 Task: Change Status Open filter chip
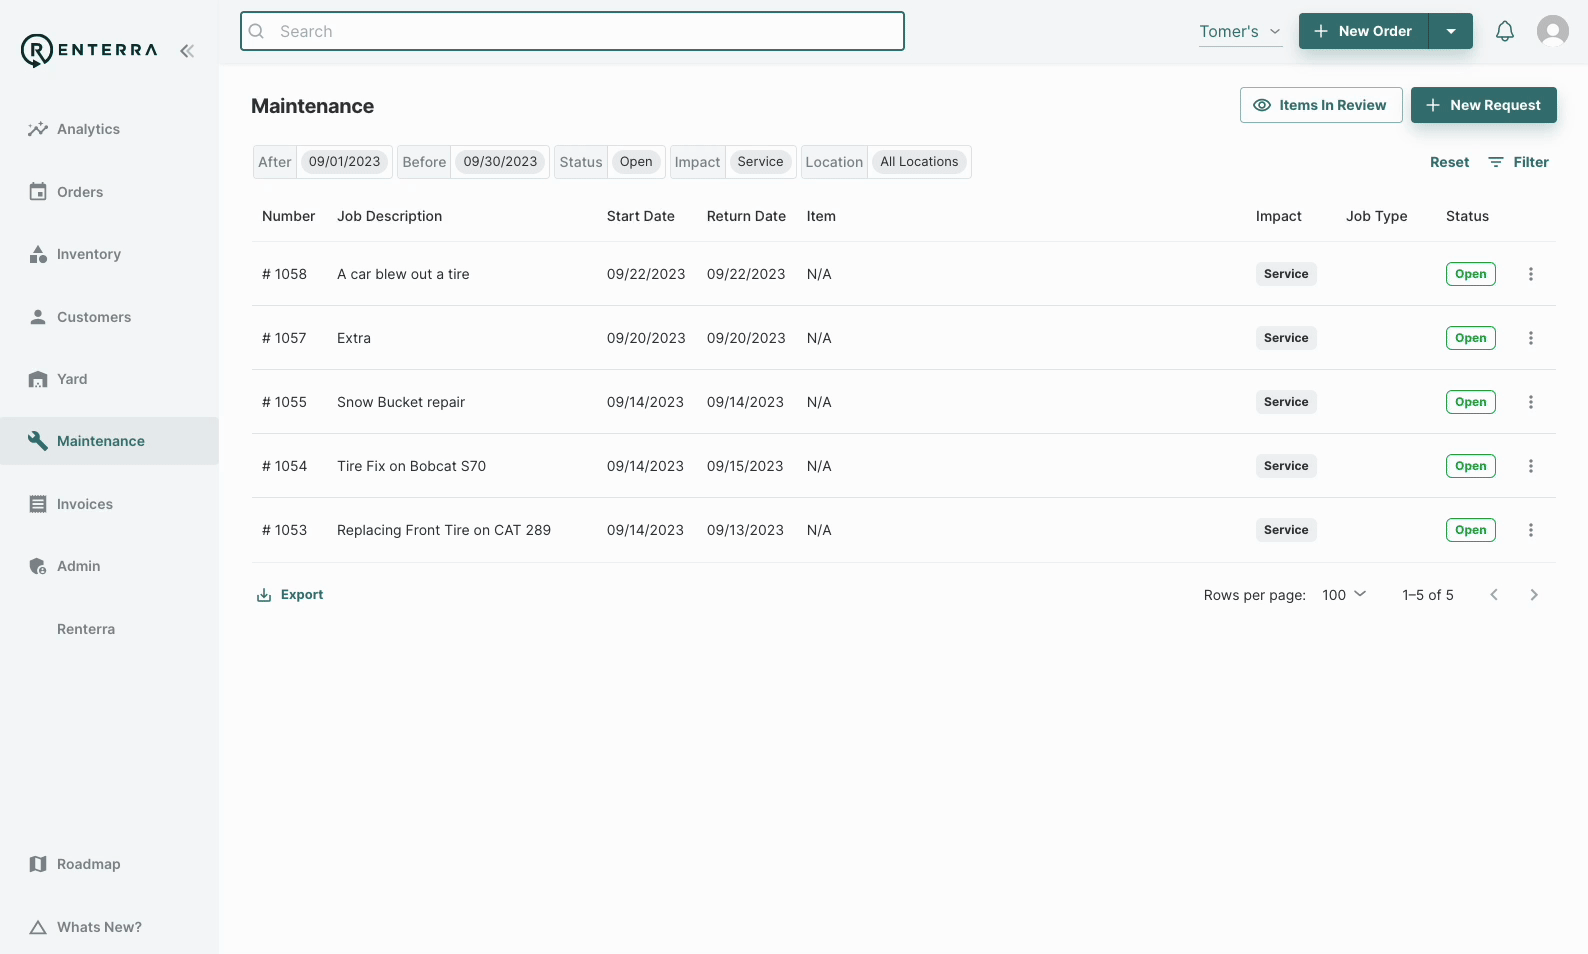[636, 162]
